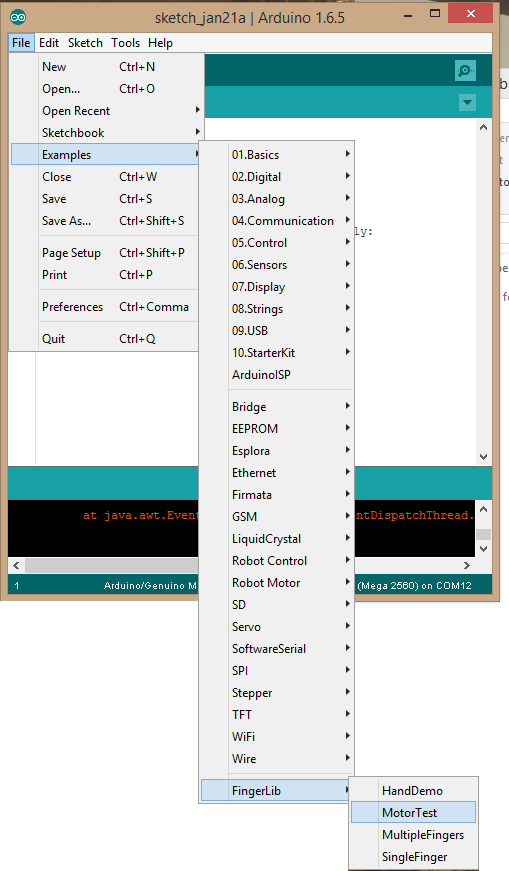This screenshot has width=509, height=871.
Task: Open the SoftwareSerial library examples
Action: coord(277,649)
